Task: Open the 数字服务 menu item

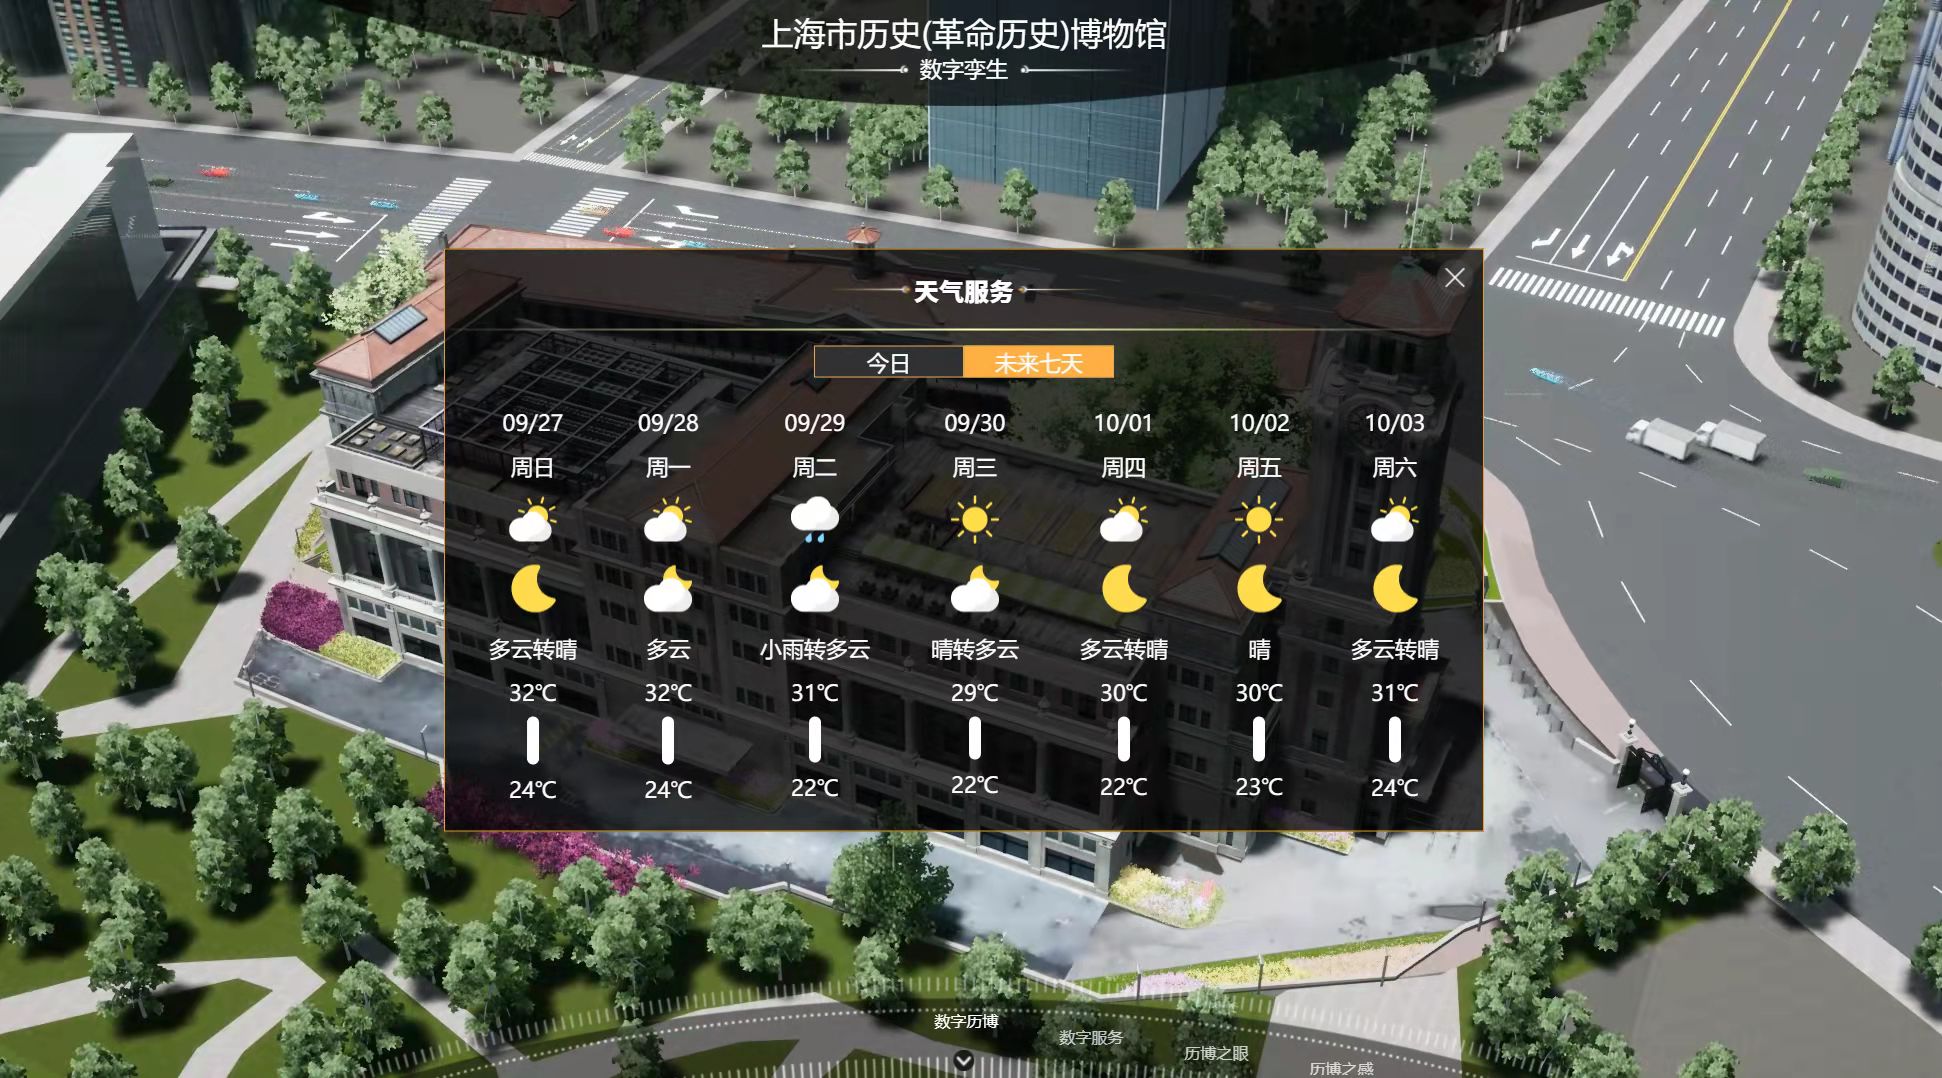Action: pos(1090,1038)
